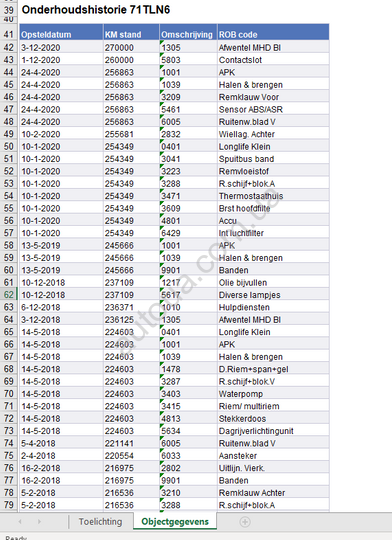Select code cell '3210'
This screenshot has width=392, height=540.
click(x=188, y=493)
